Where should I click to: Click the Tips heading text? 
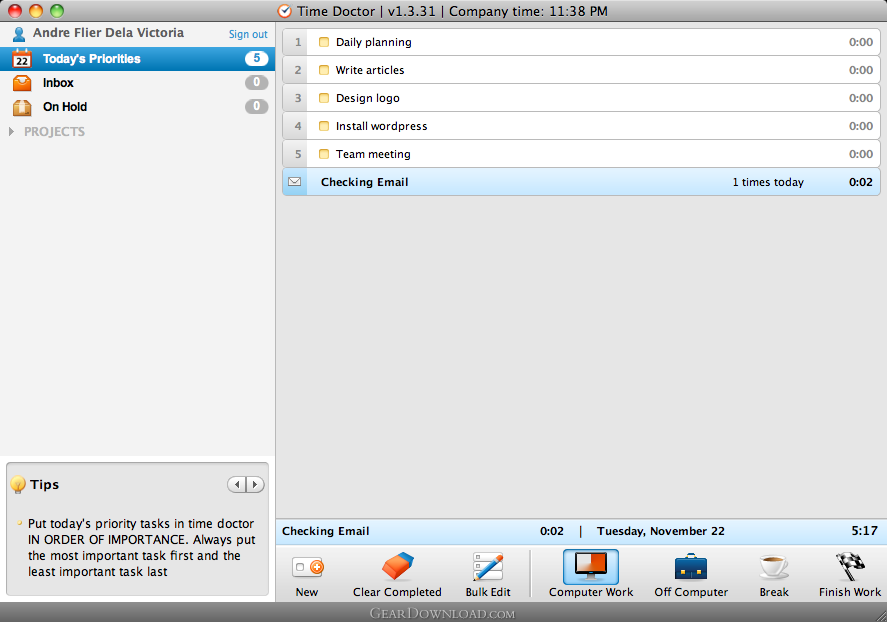coord(45,485)
